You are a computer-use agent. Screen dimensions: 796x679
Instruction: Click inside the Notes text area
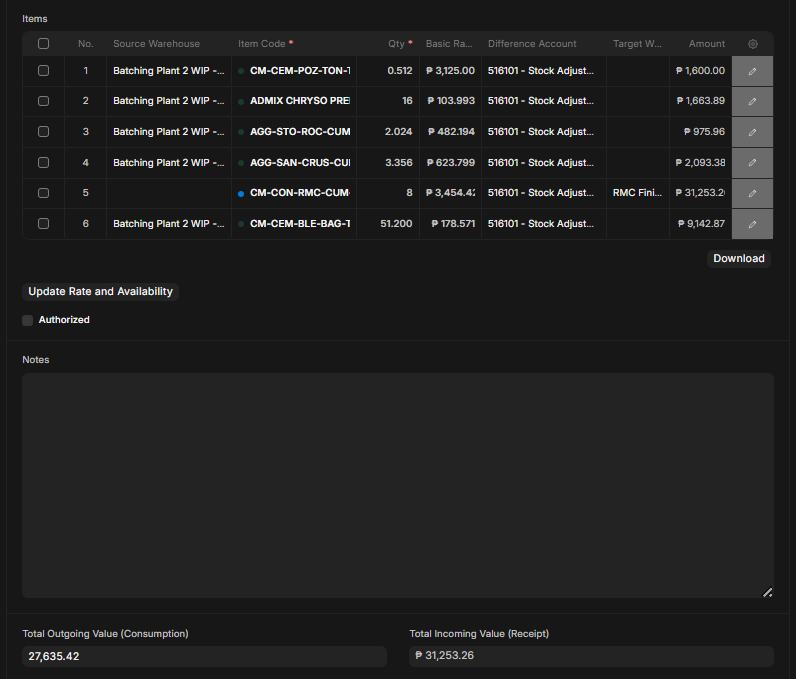[397, 485]
